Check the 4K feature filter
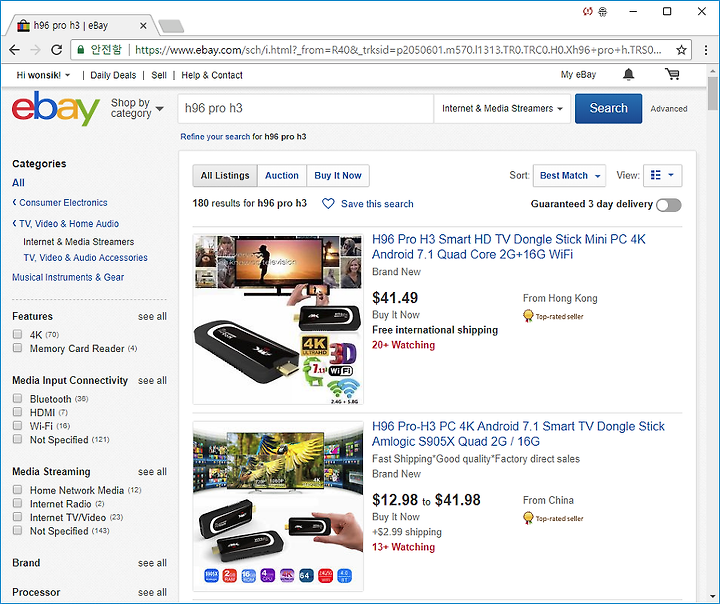The width and height of the screenshot is (720, 604). coord(17,334)
